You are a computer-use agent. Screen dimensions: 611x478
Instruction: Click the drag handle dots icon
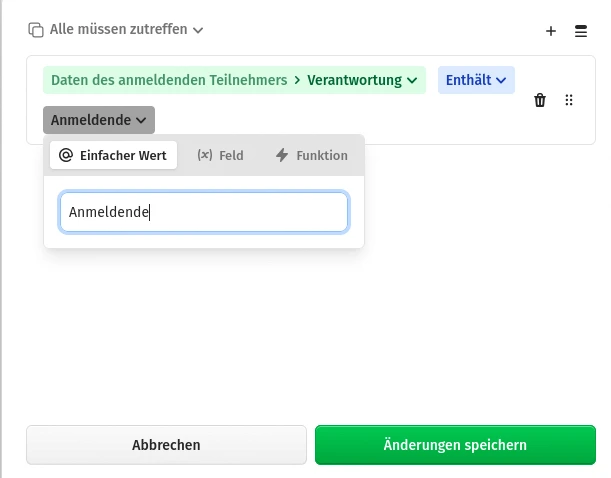pyautogui.click(x=569, y=100)
